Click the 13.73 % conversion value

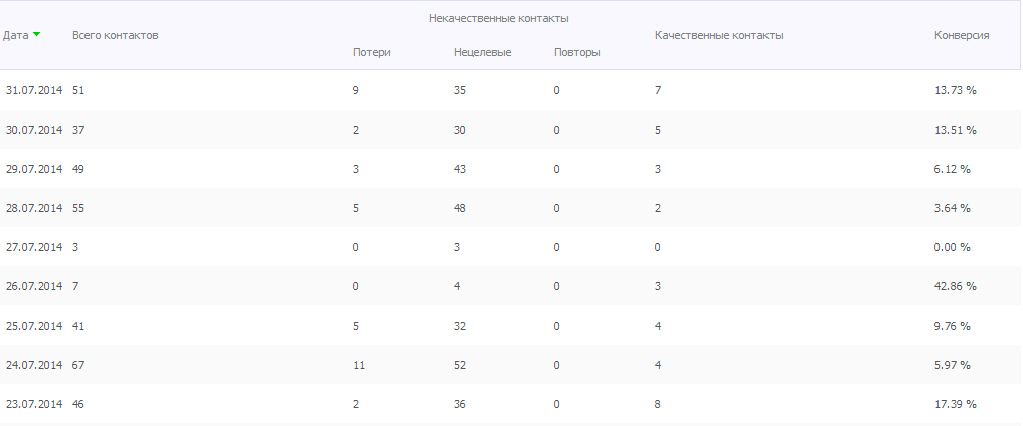tap(955, 91)
